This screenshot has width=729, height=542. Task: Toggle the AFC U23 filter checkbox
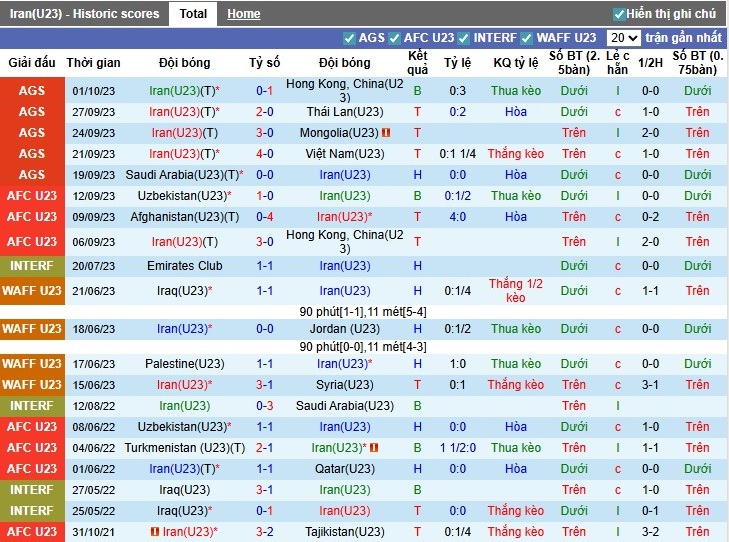[395, 38]
